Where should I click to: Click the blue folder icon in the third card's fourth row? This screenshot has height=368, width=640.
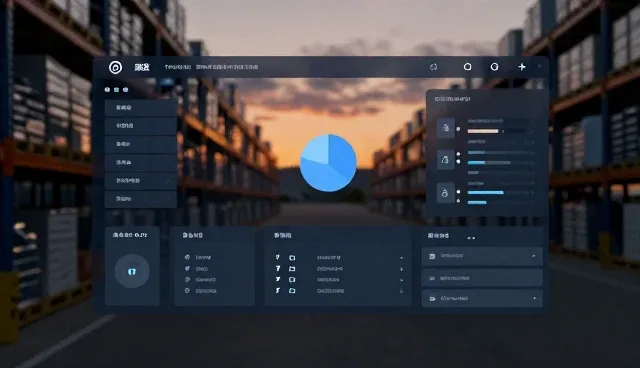click(292, 291)
